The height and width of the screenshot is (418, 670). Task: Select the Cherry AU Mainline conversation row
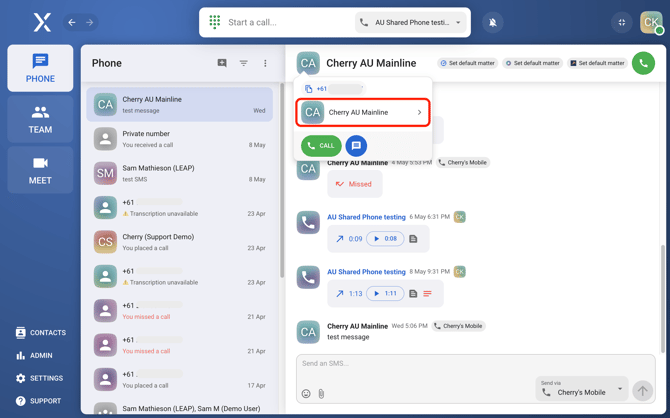[179, 105]
